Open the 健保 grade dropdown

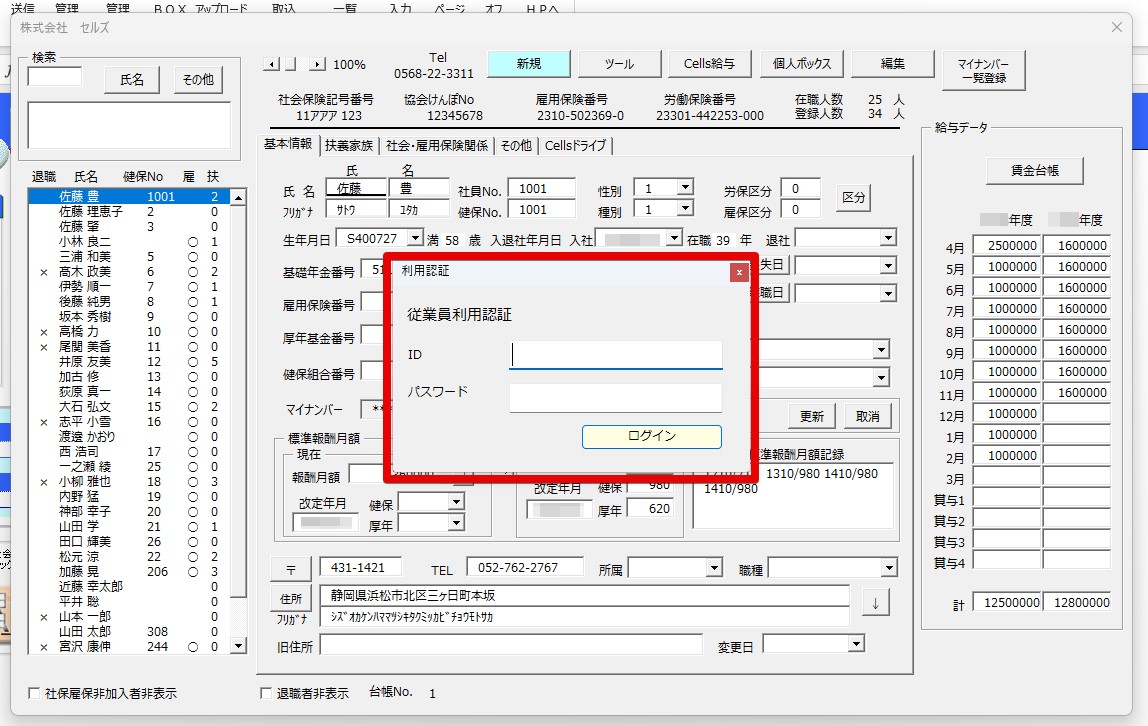(x=456, y=502)
